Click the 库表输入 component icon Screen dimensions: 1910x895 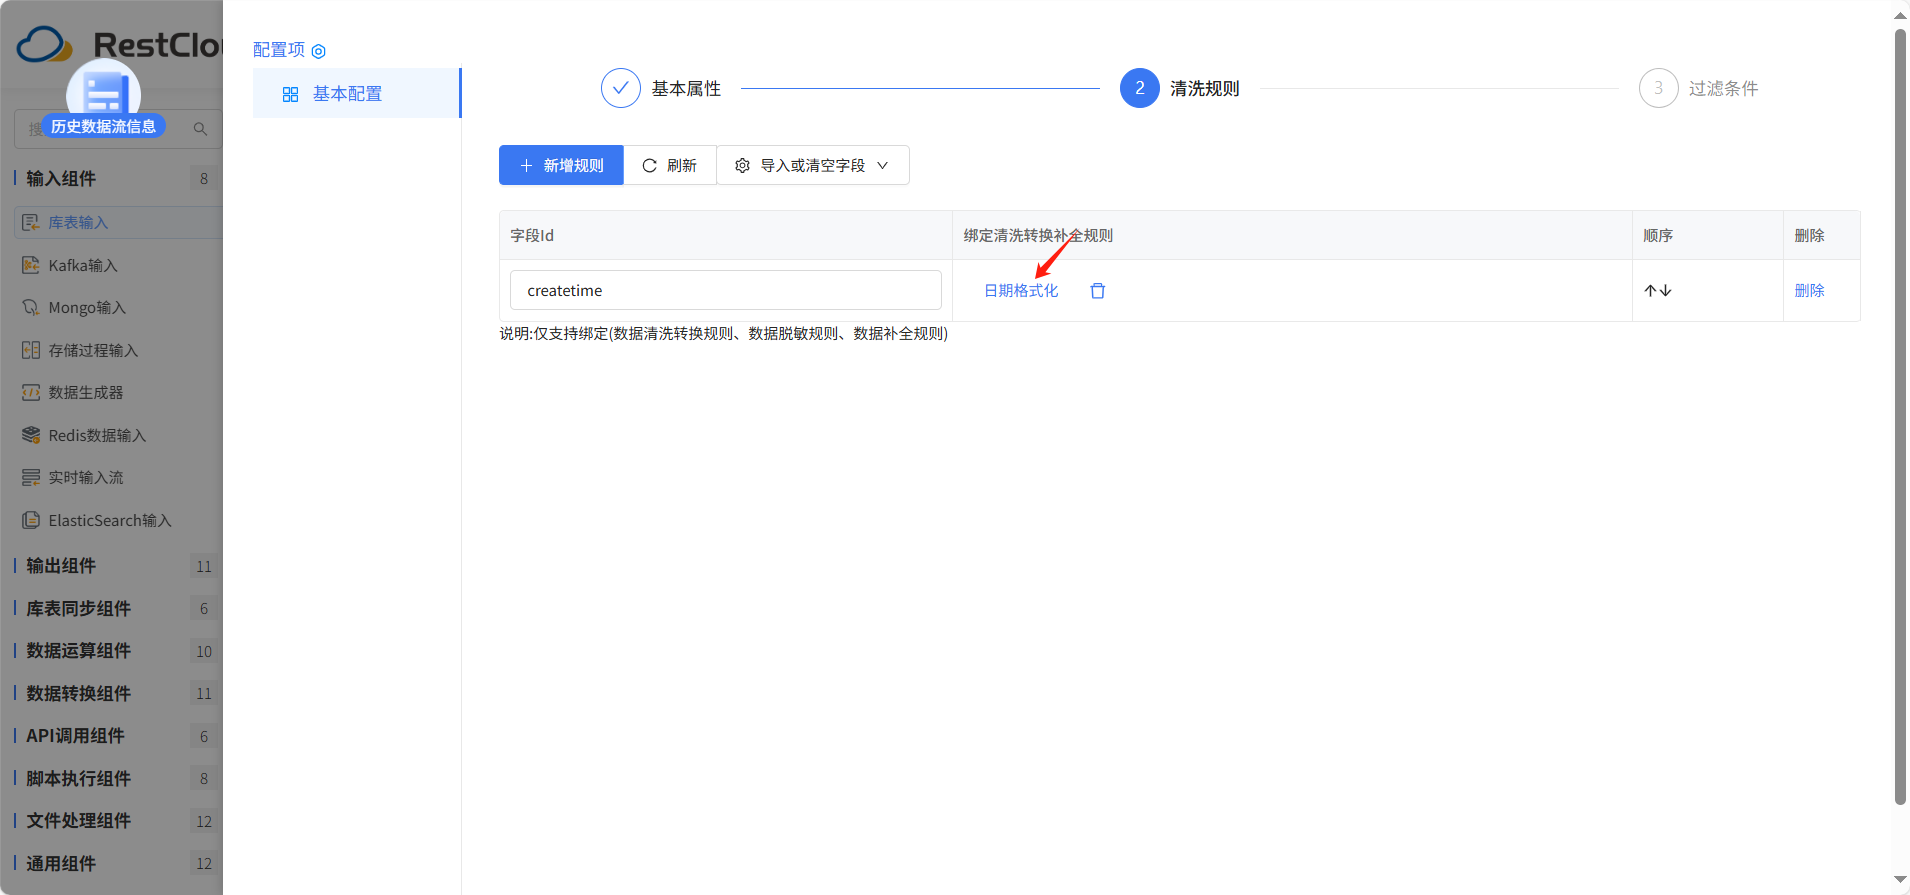click(x=31, y=222)
